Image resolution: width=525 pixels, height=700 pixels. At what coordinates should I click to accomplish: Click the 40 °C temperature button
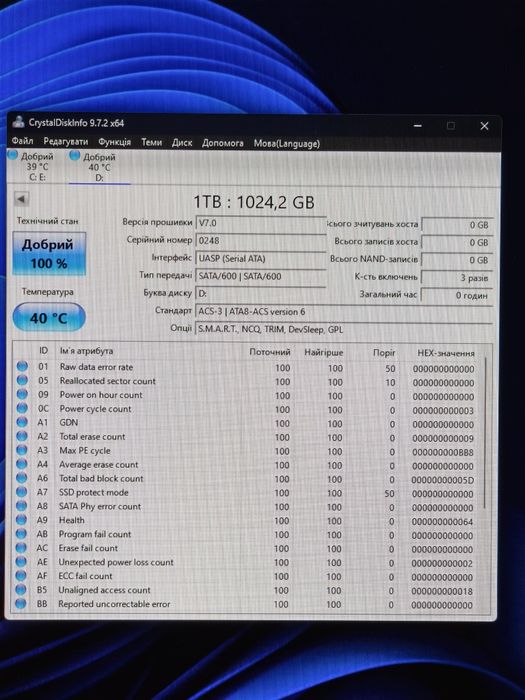point(49,318)
